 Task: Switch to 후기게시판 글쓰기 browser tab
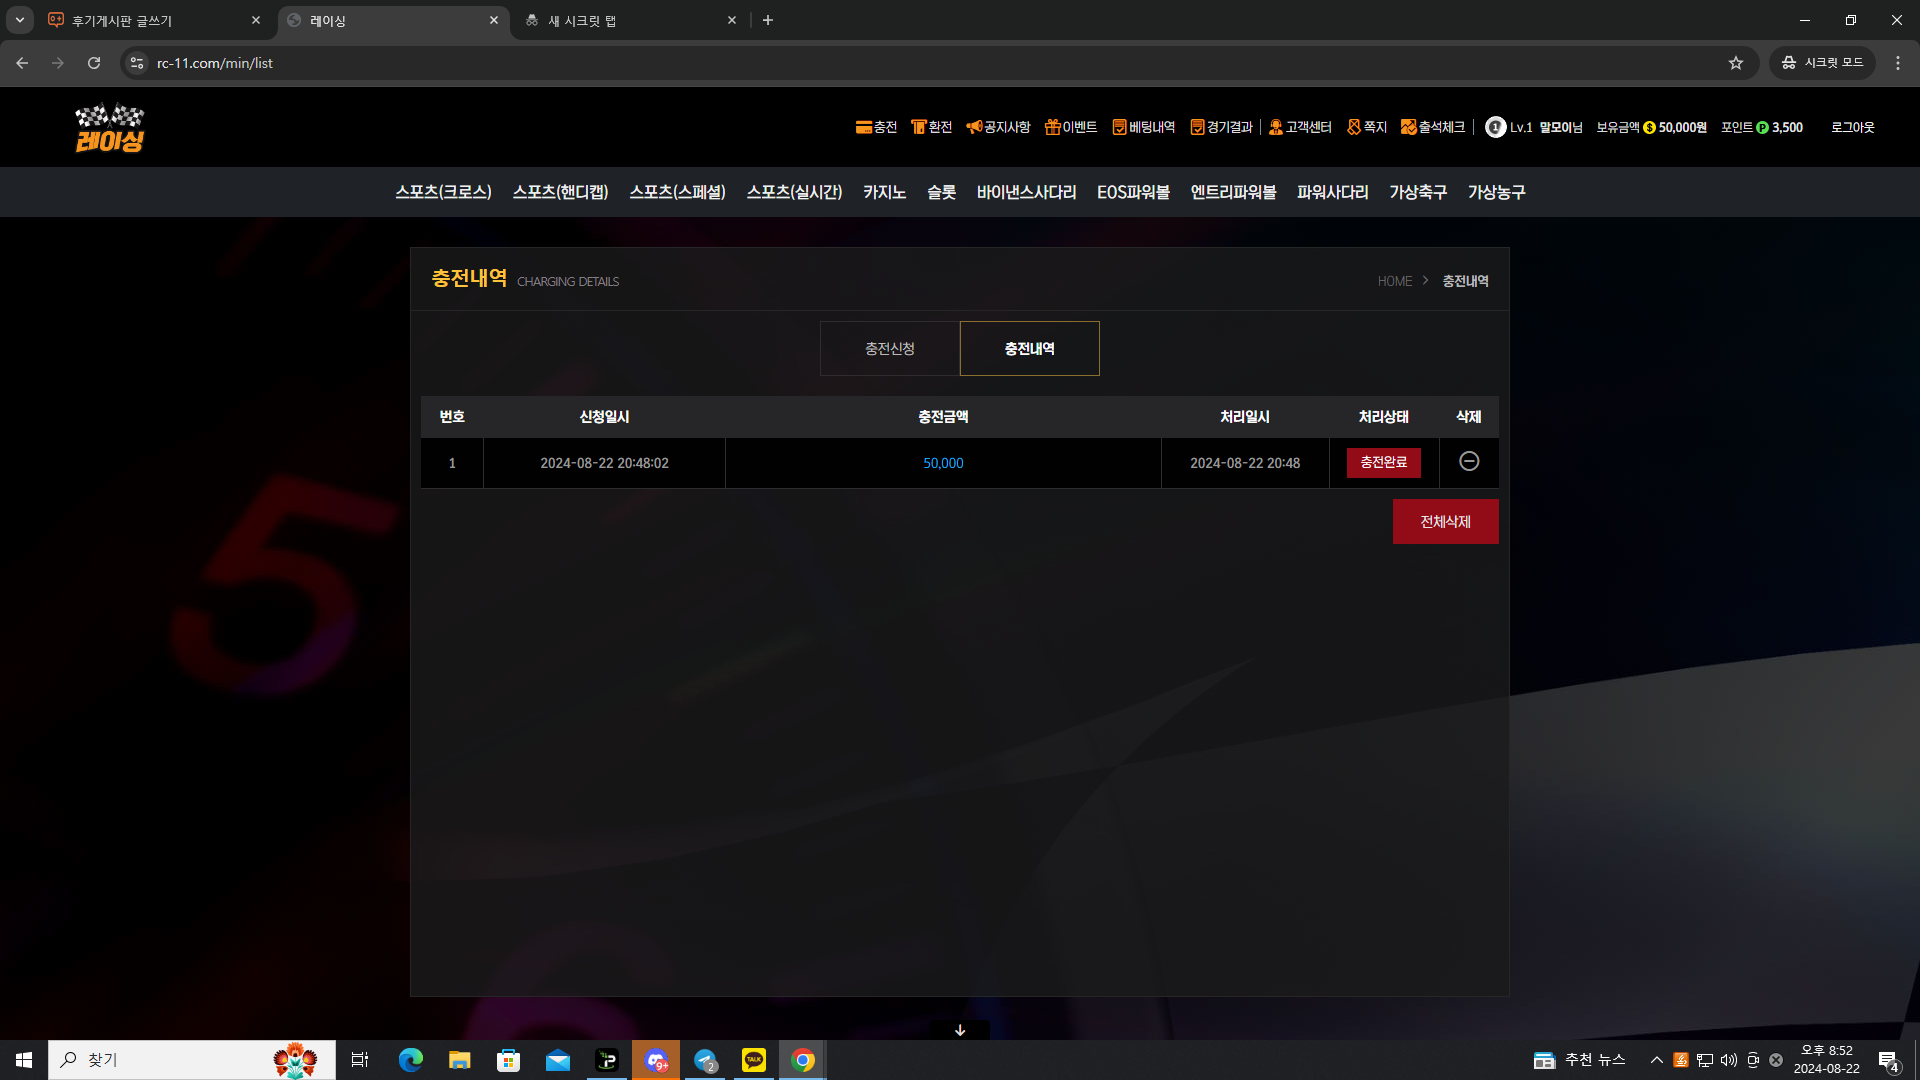(x=155, y=20)
